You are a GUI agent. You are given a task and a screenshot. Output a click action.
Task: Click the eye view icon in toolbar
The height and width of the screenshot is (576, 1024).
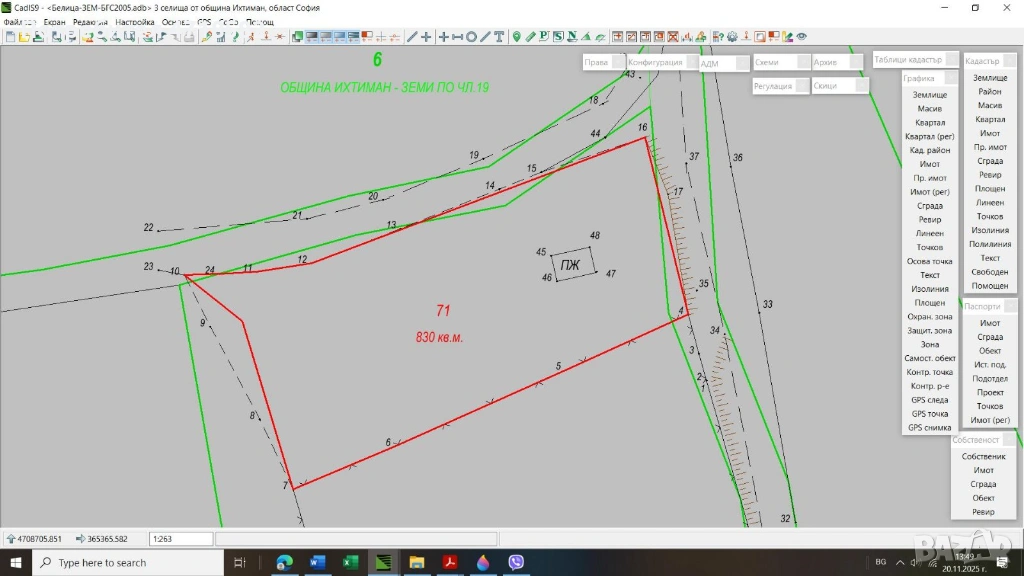tap(801, 37)
